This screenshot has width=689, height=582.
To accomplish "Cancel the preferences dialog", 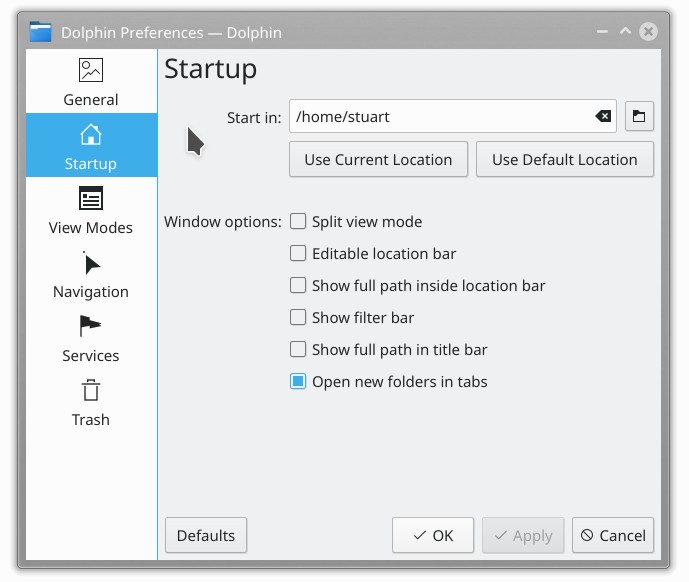I will click(x=614, y=536).
